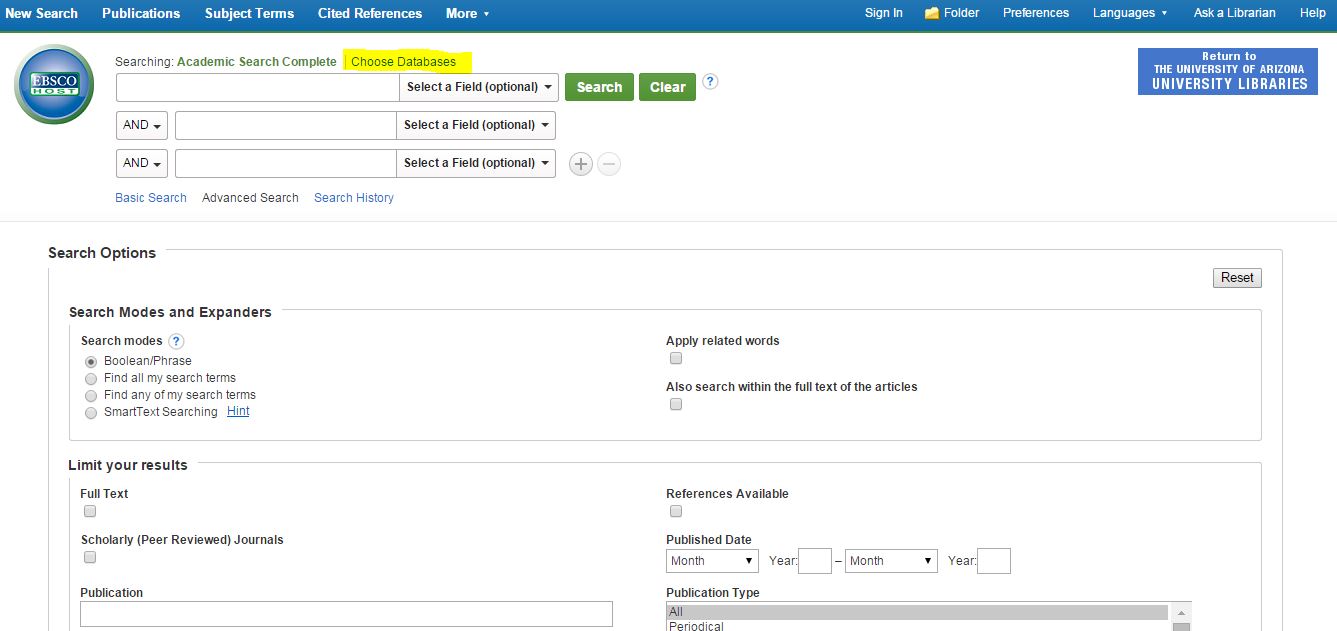Open the first Select a Field dropdown

pos(478,87)
